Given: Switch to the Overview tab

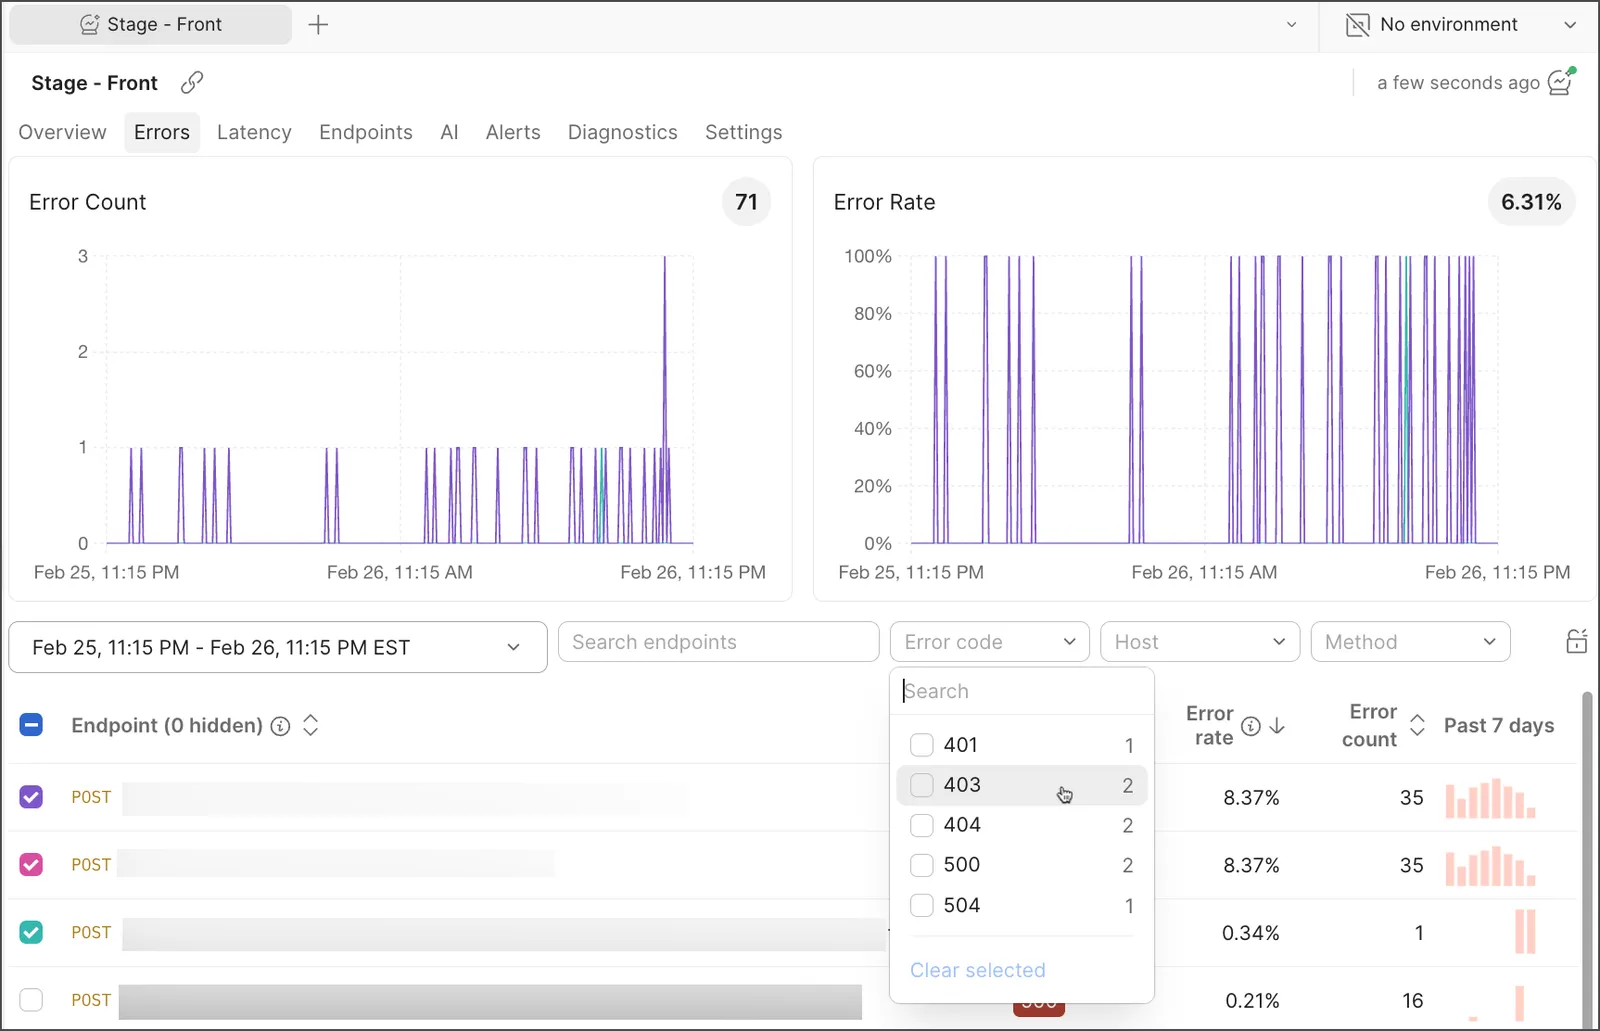Looking at the screenshot, I should (x=62, y=132).
